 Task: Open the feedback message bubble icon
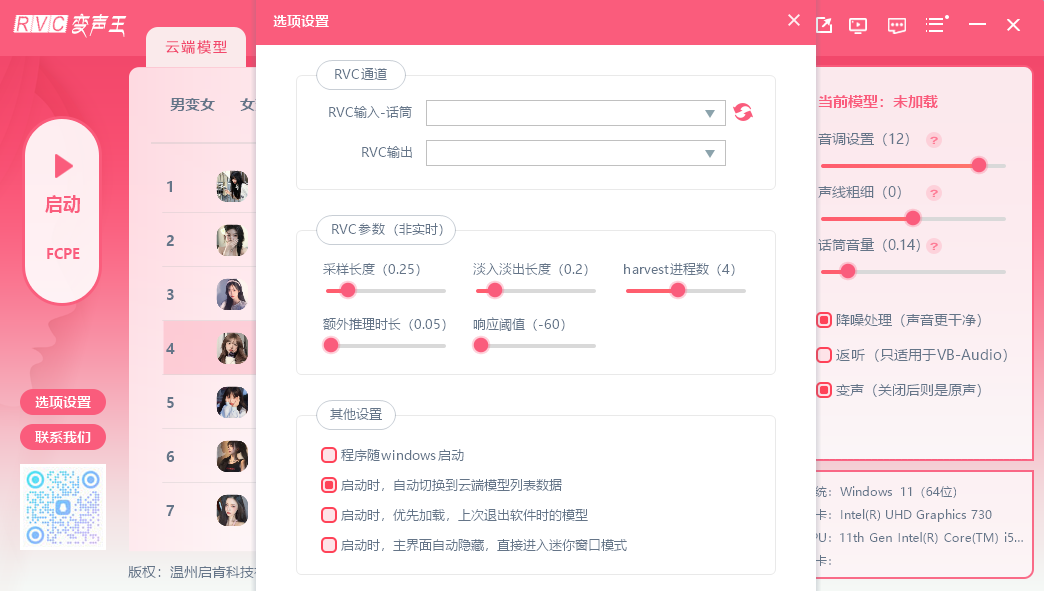coord(896,25)
